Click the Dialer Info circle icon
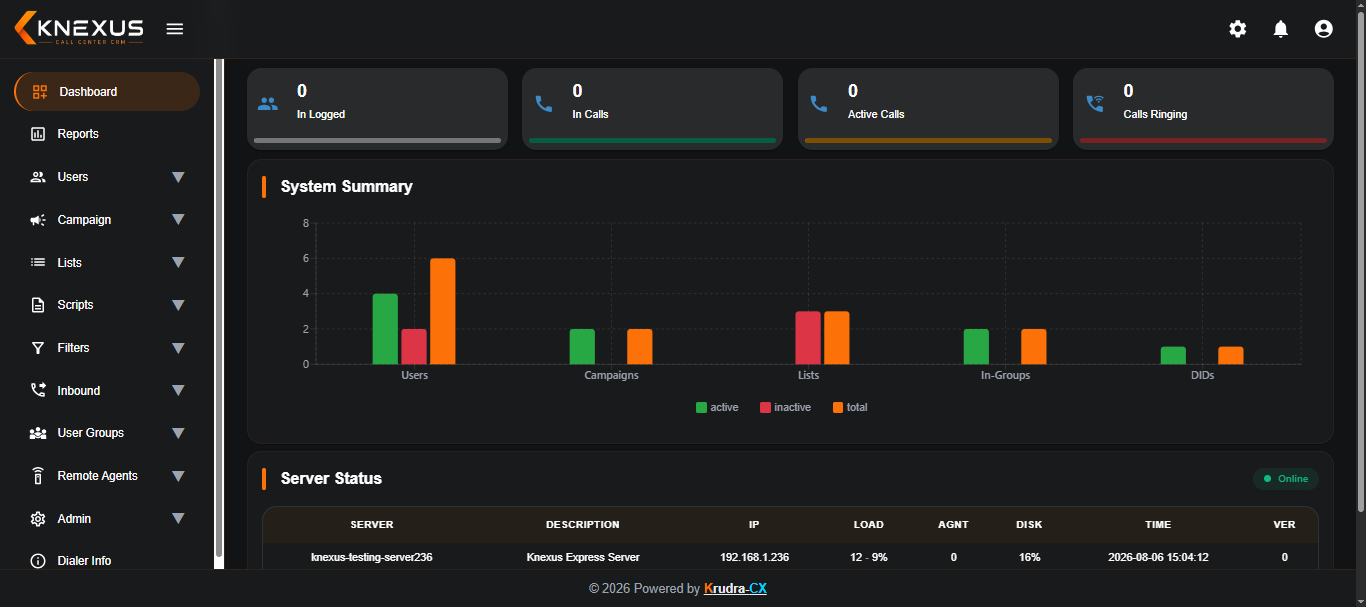Viewport: 1366px width, 607px height. click(x=38, y=561)
